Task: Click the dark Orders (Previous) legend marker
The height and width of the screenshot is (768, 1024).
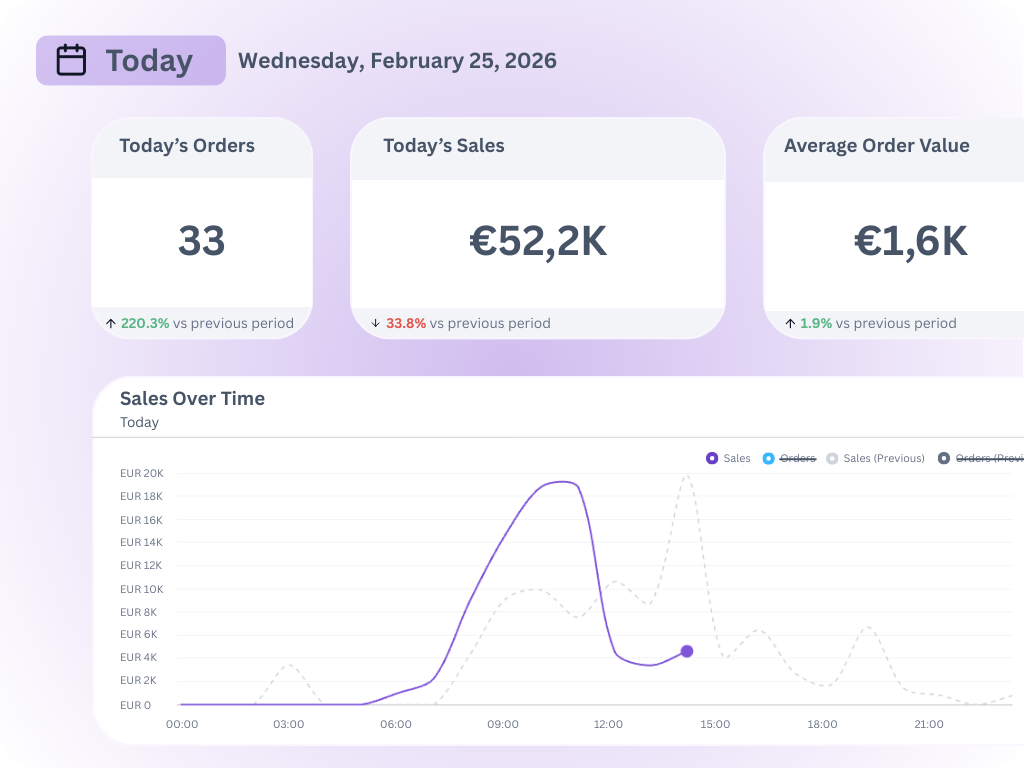Action: [944, 458]
